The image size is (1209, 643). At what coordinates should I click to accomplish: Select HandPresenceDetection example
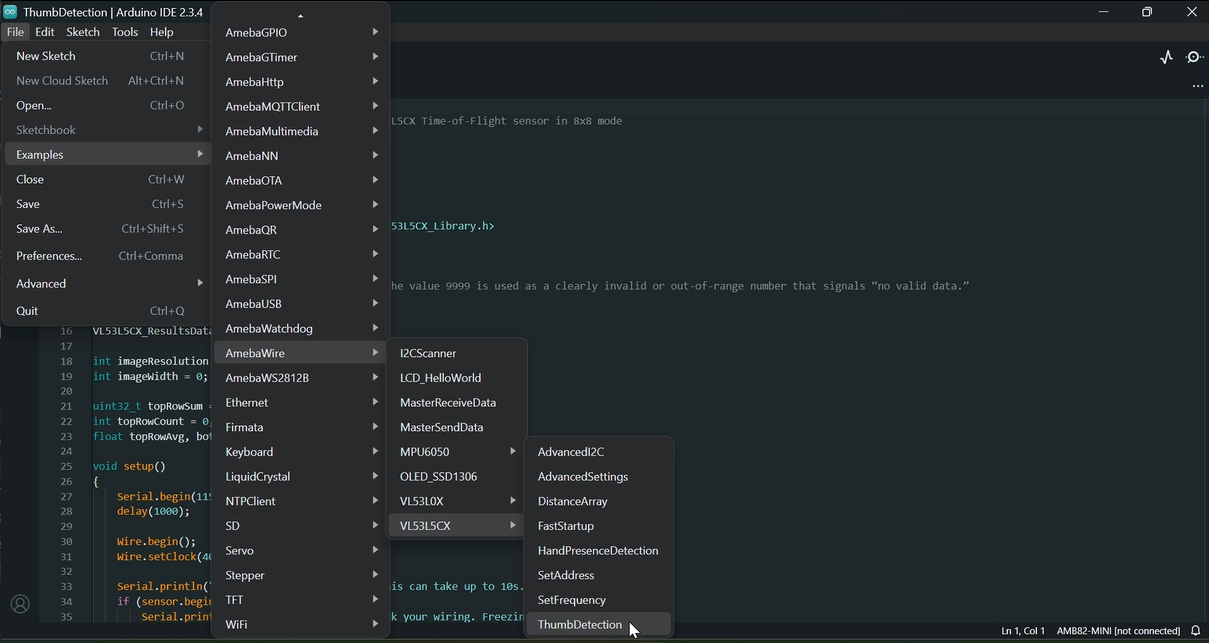(x=597, y=551)
